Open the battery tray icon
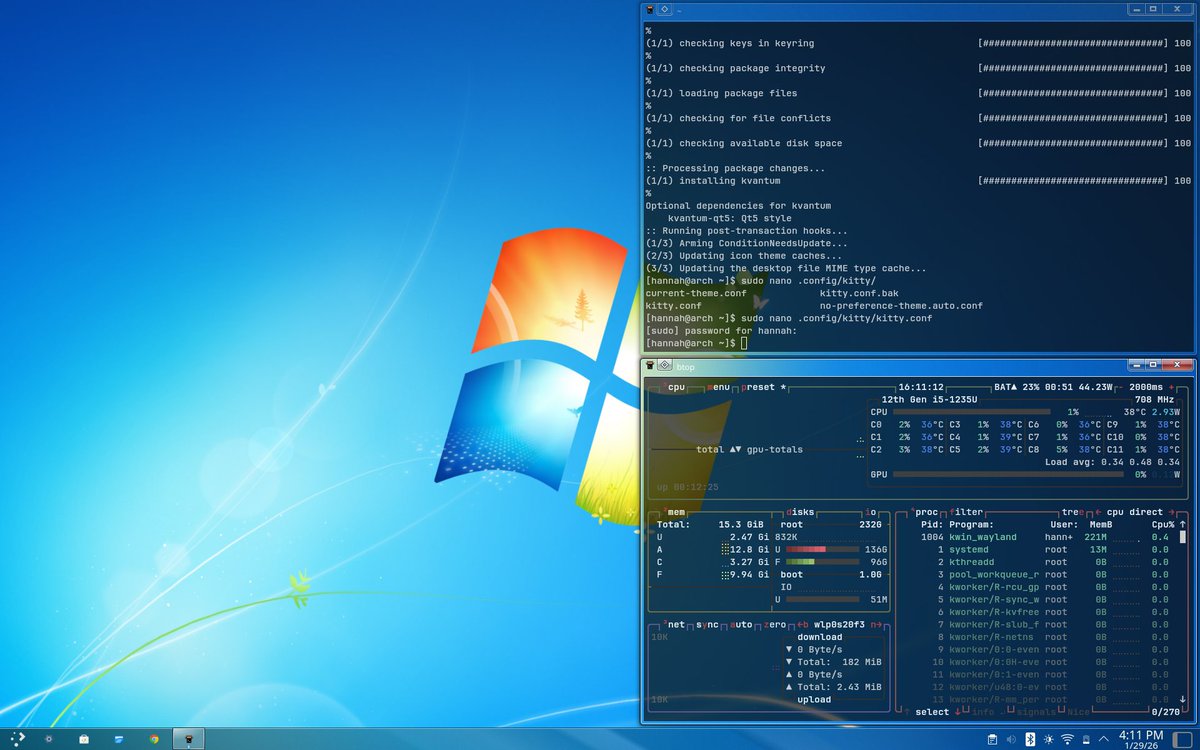Screen dimensions: 1200x750 pos(1086,739)
